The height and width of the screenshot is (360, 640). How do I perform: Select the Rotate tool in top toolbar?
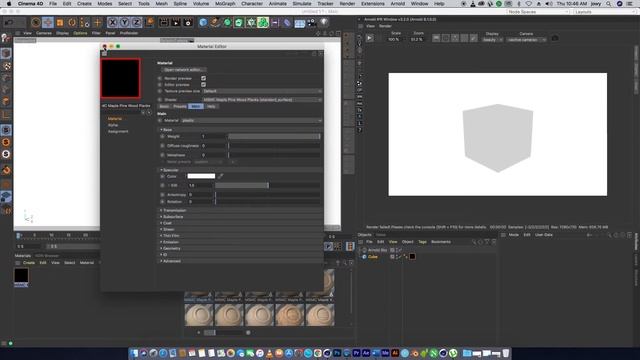[x=72, y=23]
